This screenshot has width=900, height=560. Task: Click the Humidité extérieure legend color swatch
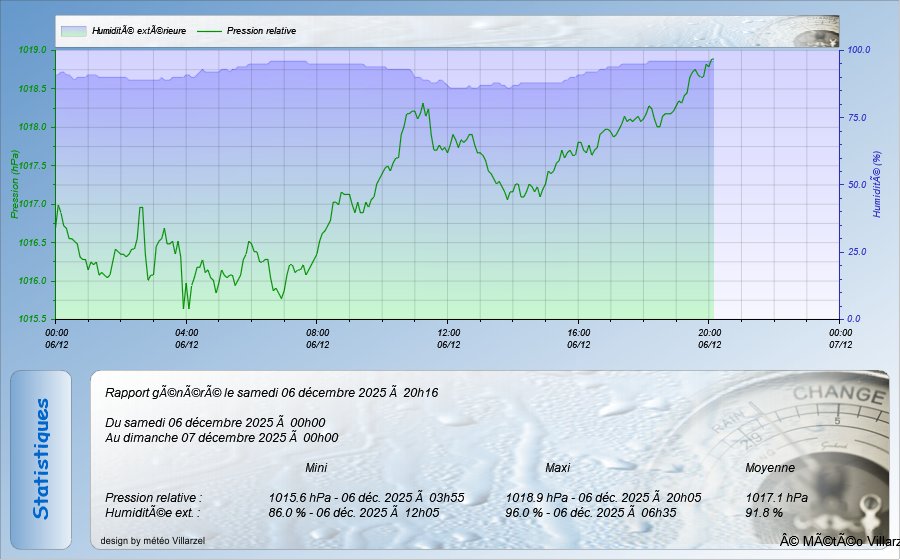pyautogui.click(x=73, y=31)
